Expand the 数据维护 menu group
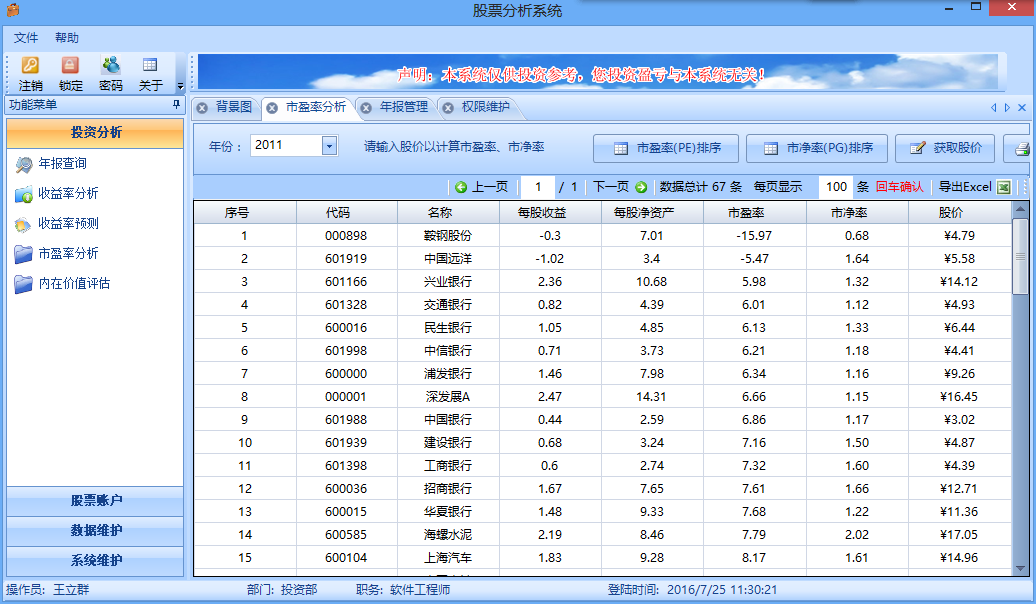Viewport: 1036px width, 604px height. [95, 530]
